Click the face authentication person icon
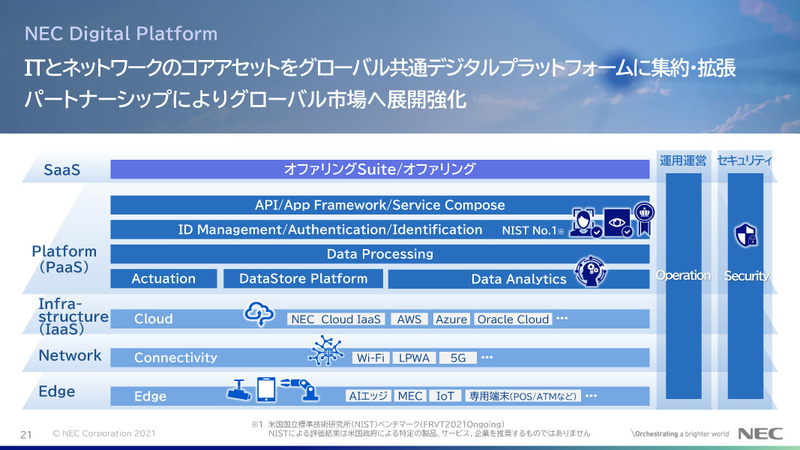 tap(585, 223)
